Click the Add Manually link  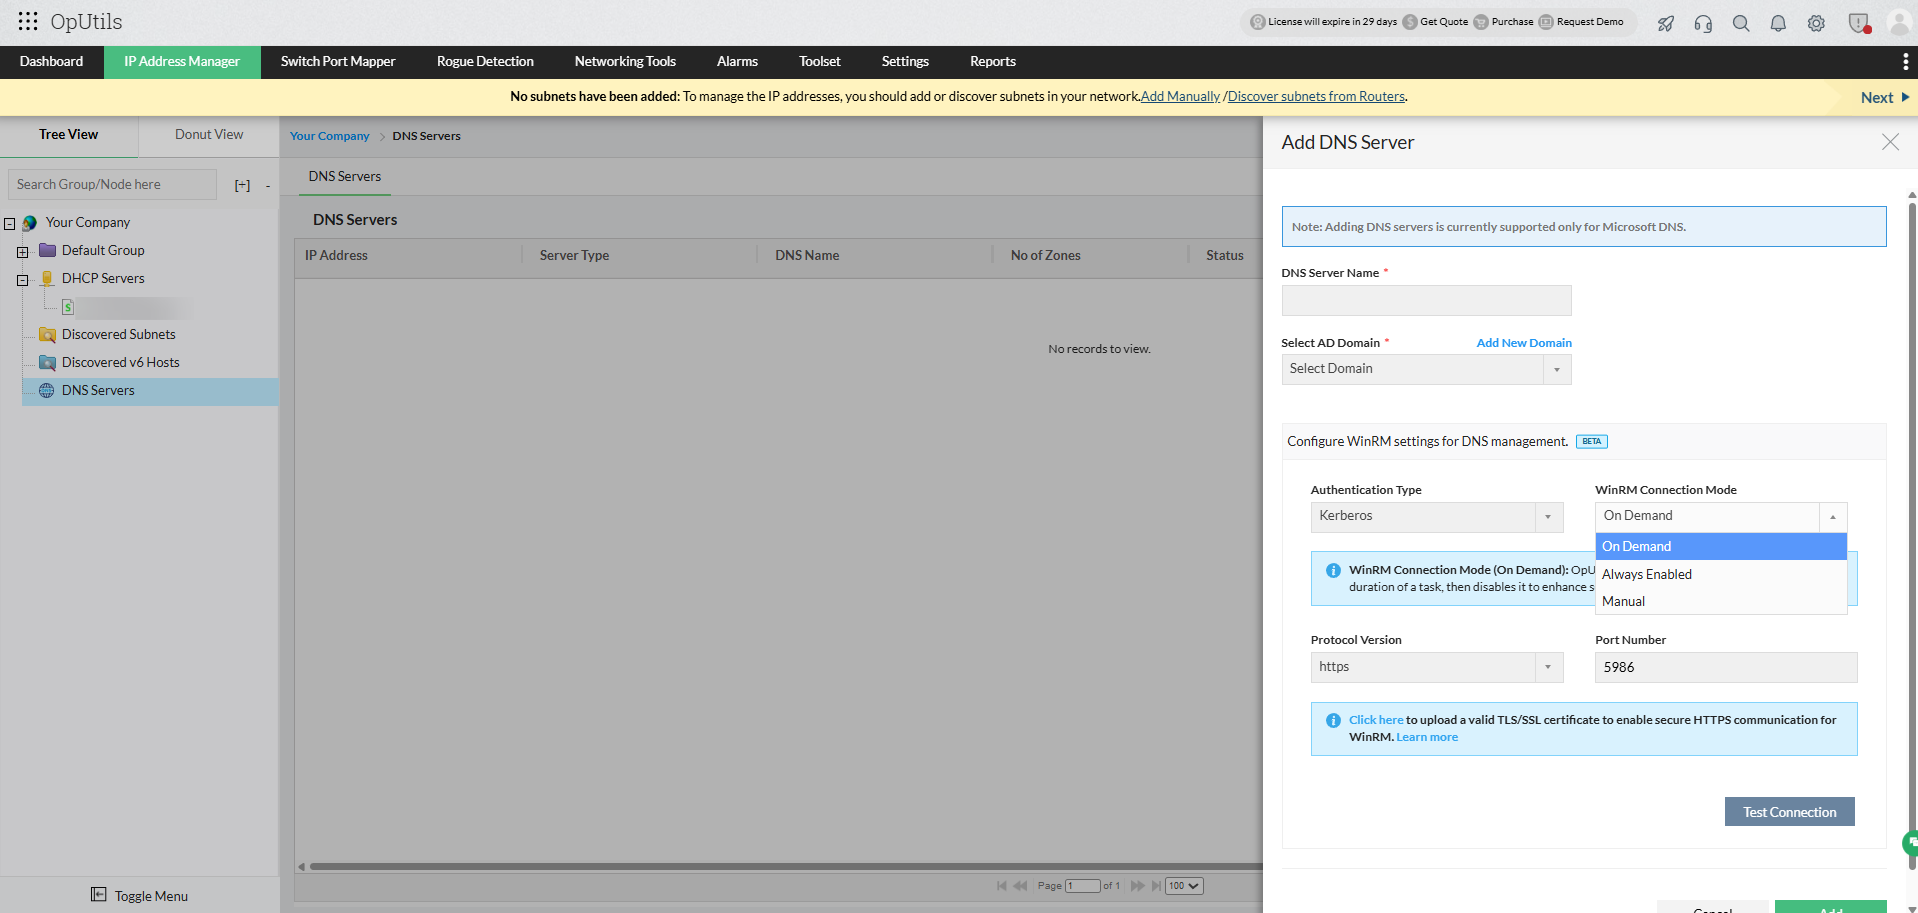point(1180,97)
